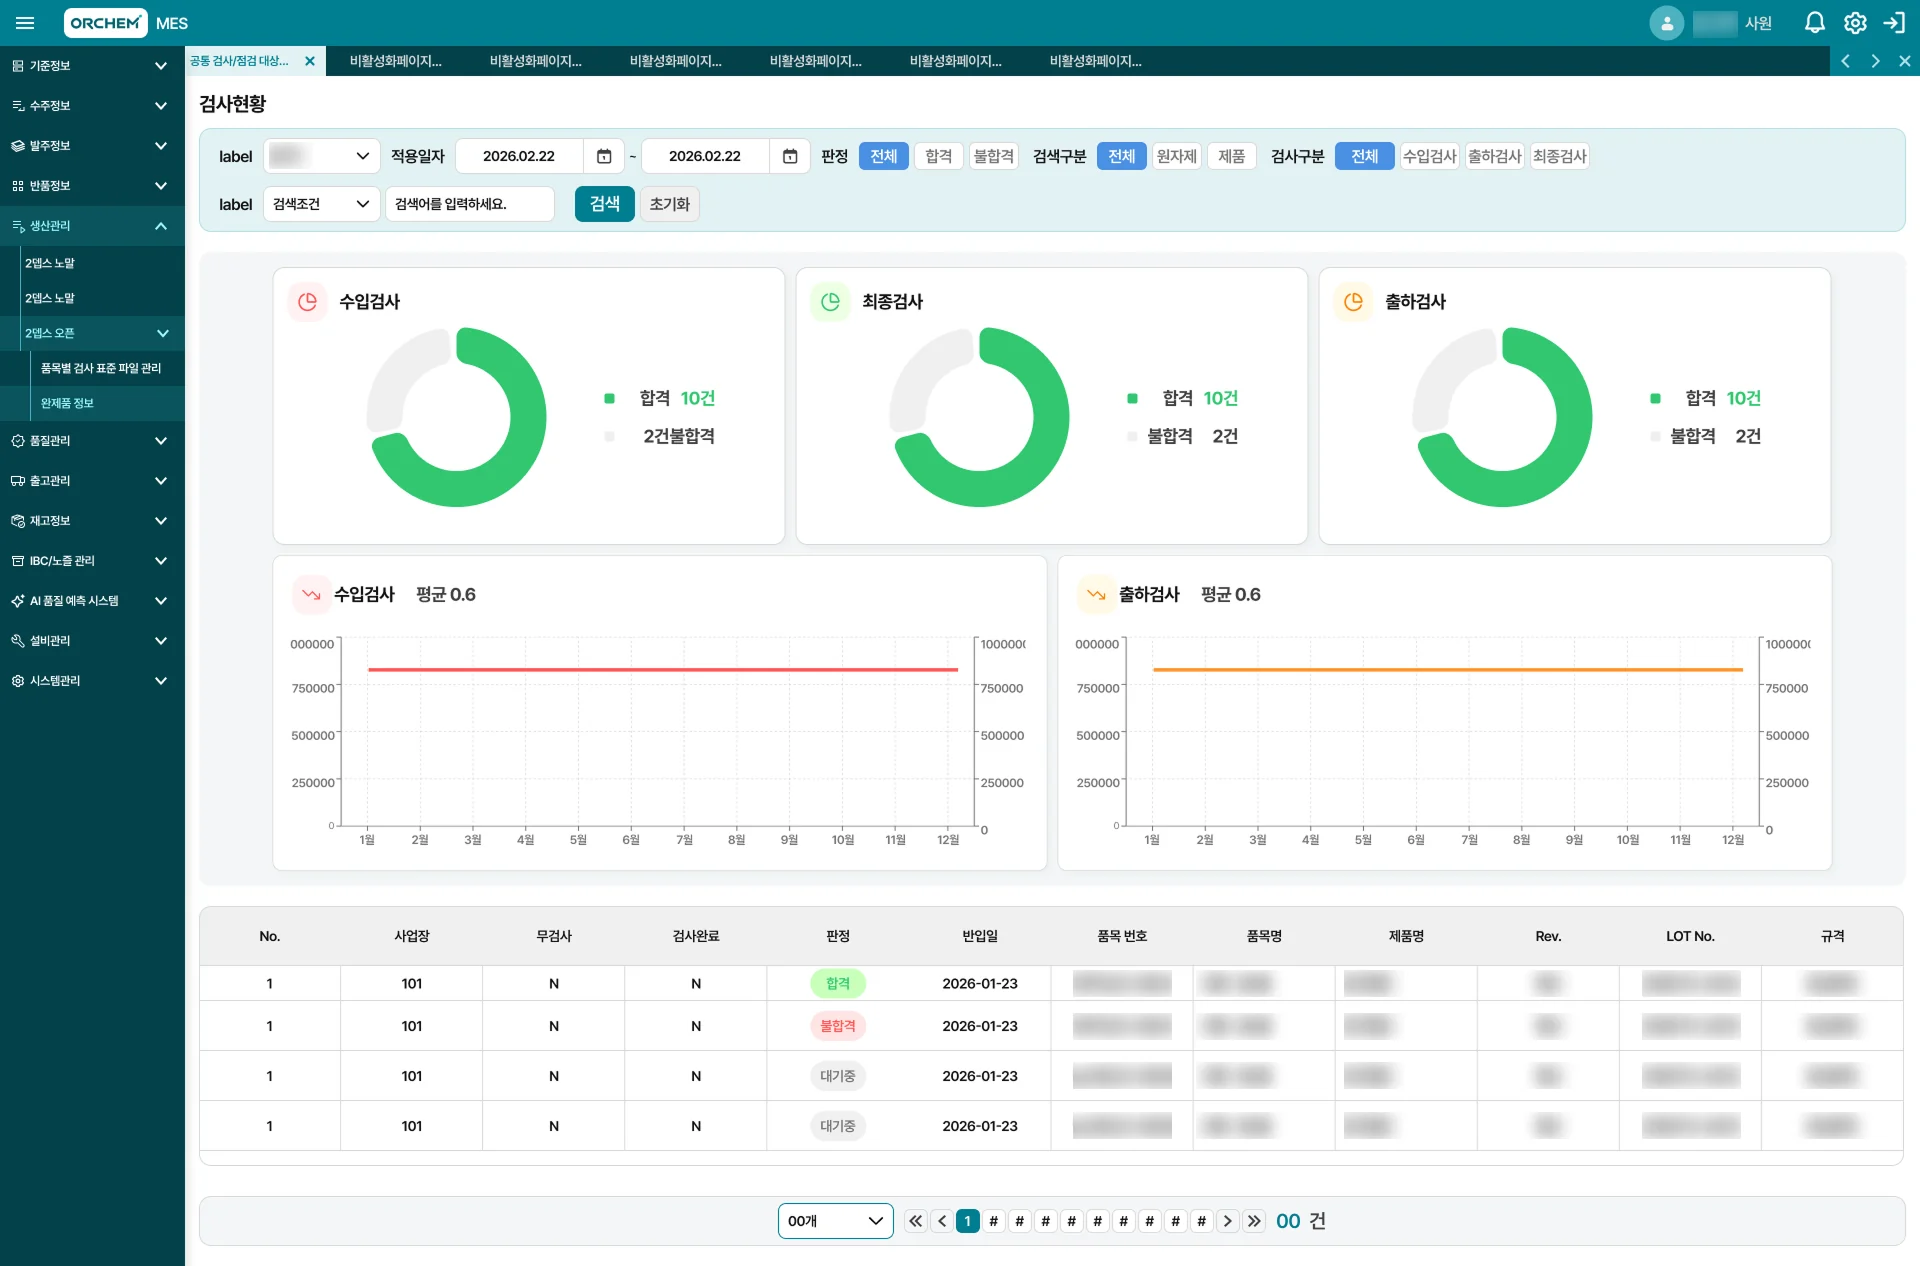Expand the 기준정보 sidebar menu
1920x1266 pixels.
click(92, 66)
